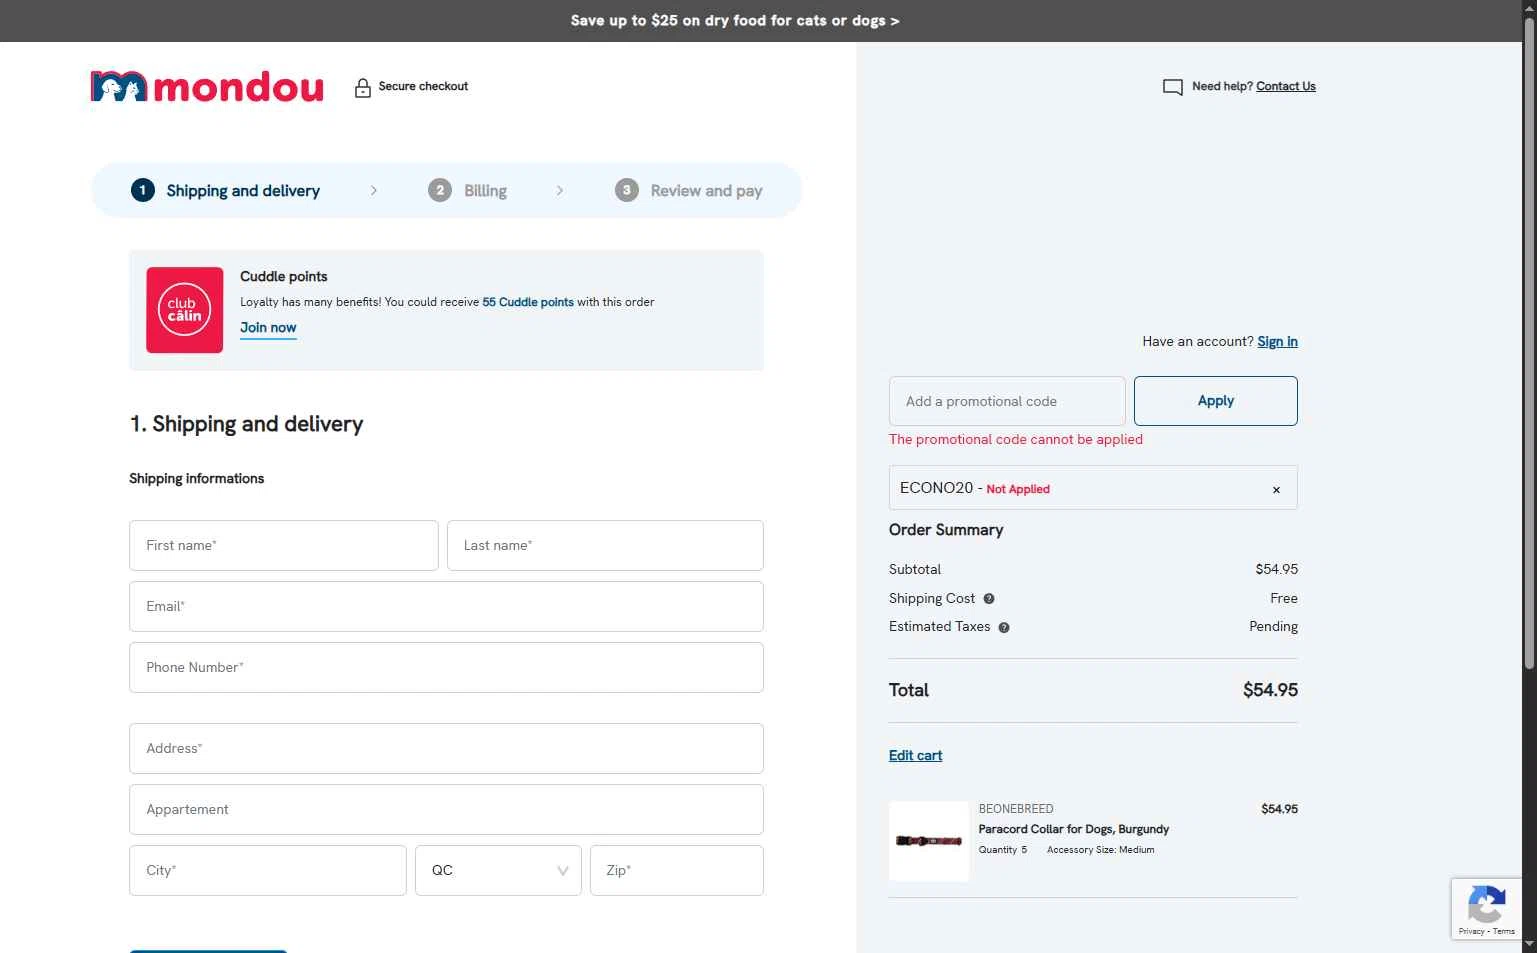Go to the Billing step

[x=485, y=191]
